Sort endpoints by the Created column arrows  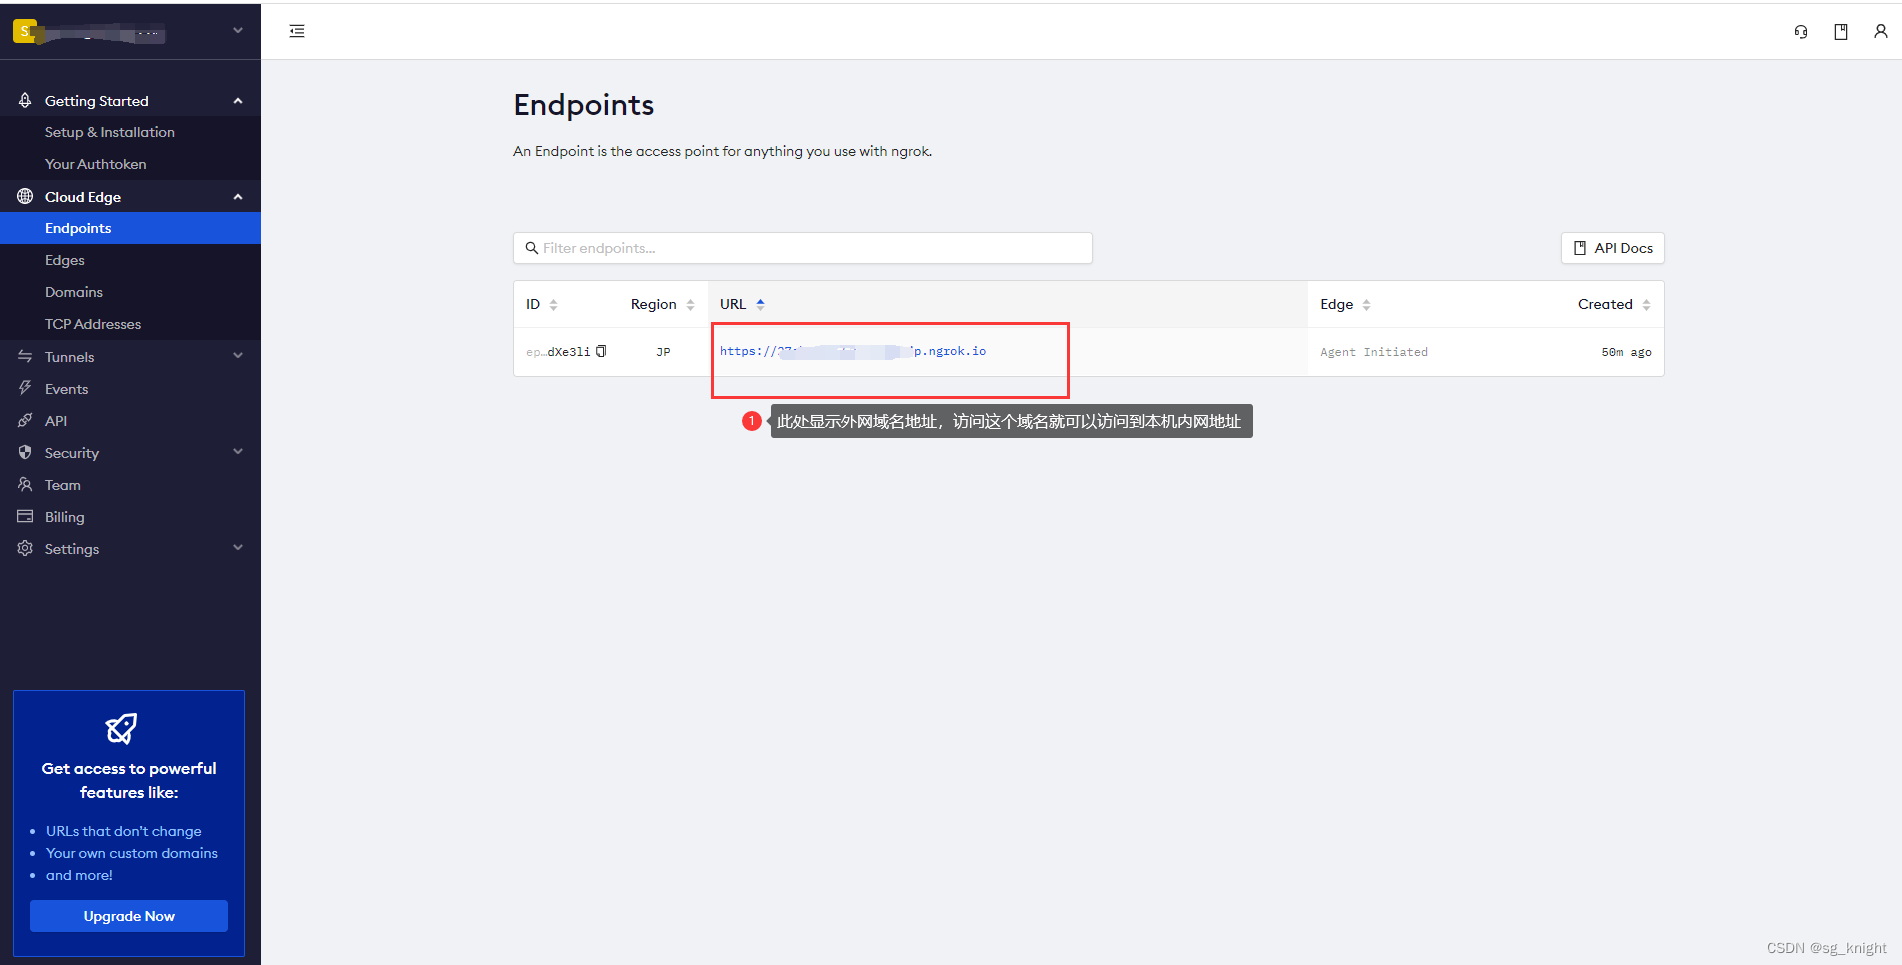pyautogui.click(x=1646, y=305)
